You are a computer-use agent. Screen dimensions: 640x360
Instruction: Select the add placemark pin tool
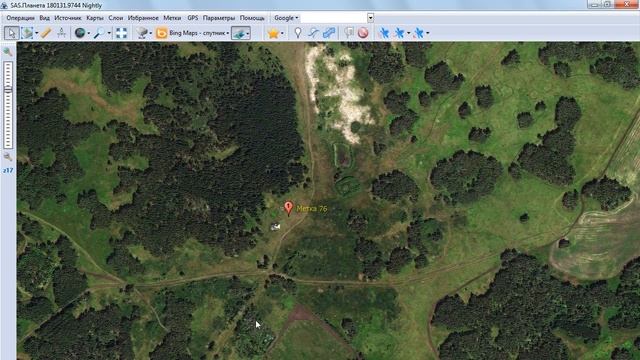coord(298,33)
